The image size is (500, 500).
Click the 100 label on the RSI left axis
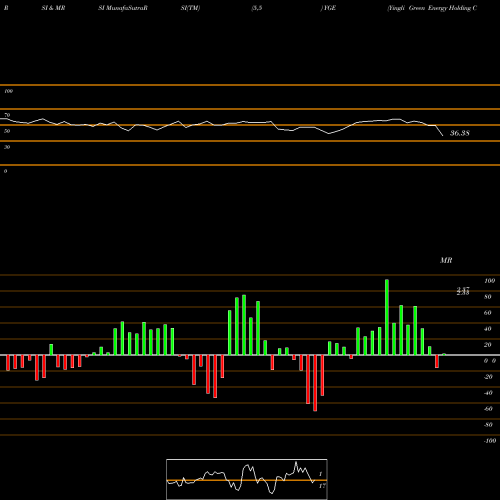[x=8, y=91]
